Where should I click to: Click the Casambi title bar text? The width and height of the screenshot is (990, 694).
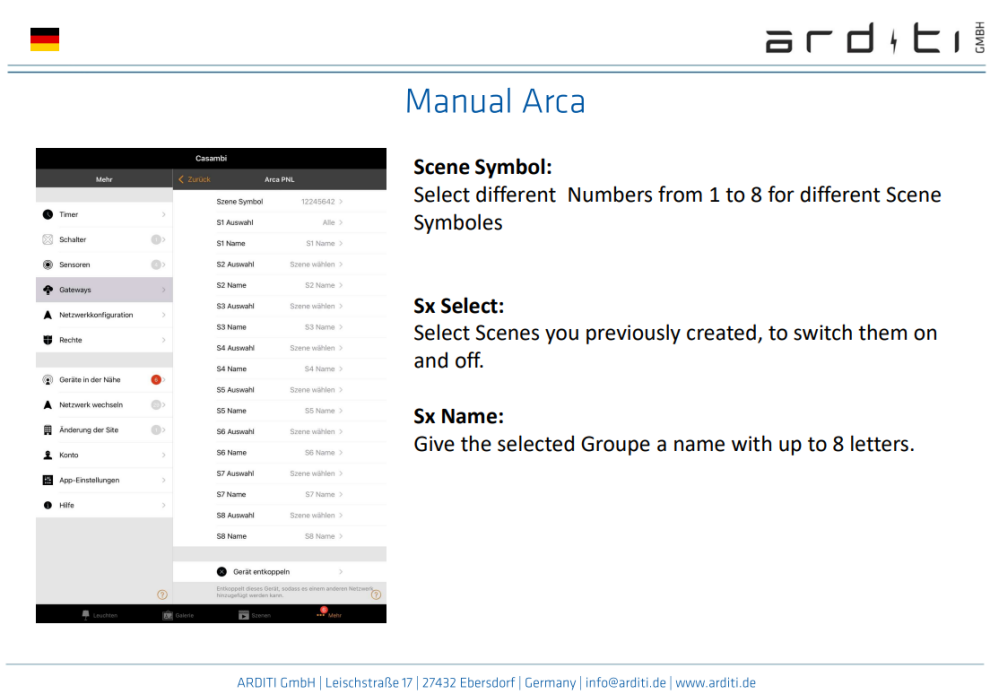(211, 159)
